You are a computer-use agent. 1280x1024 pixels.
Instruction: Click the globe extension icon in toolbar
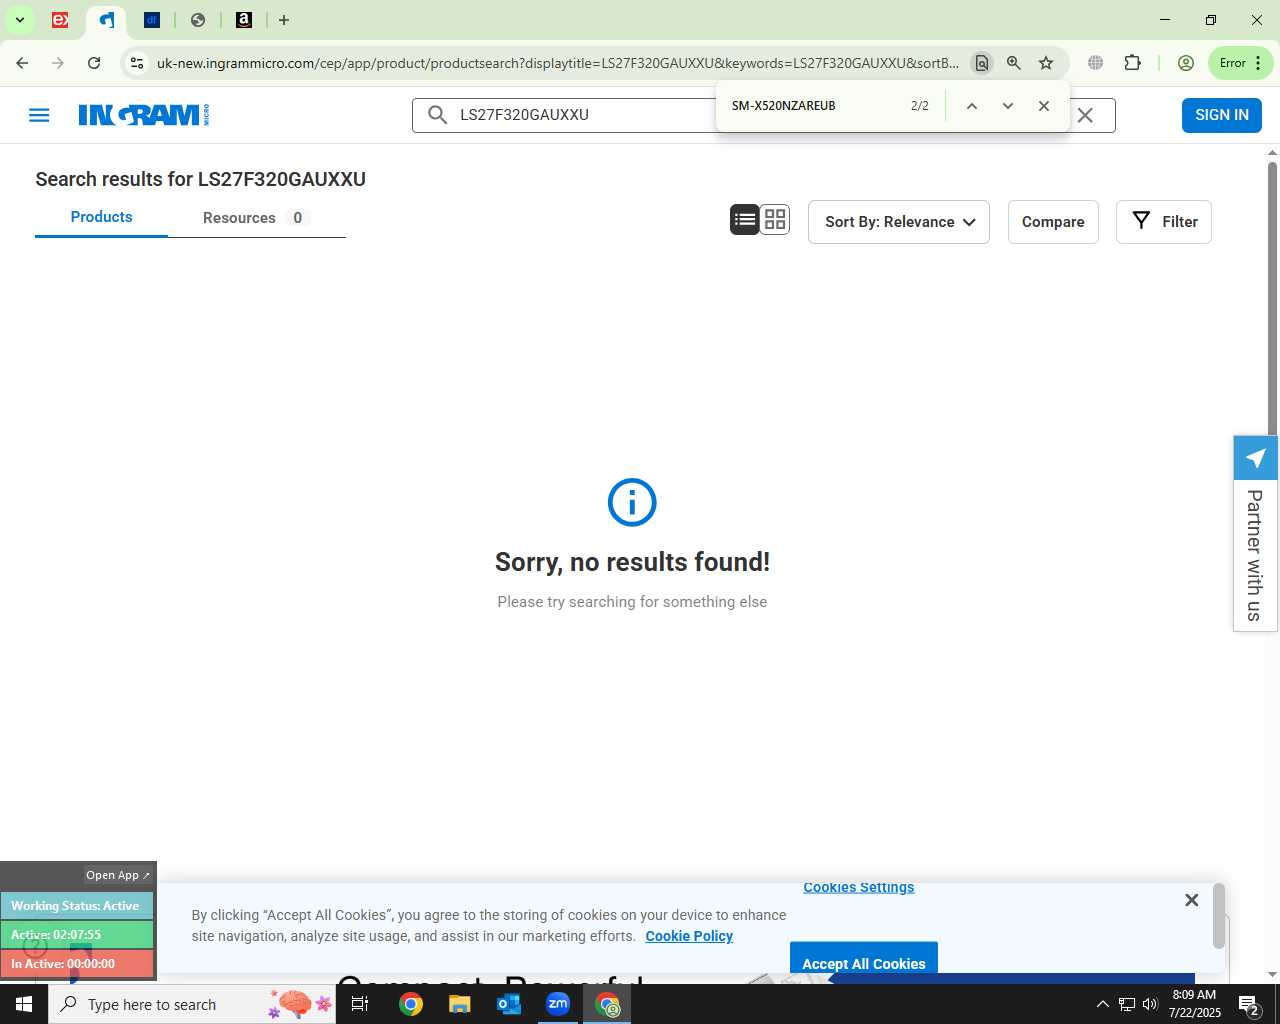1096,63
